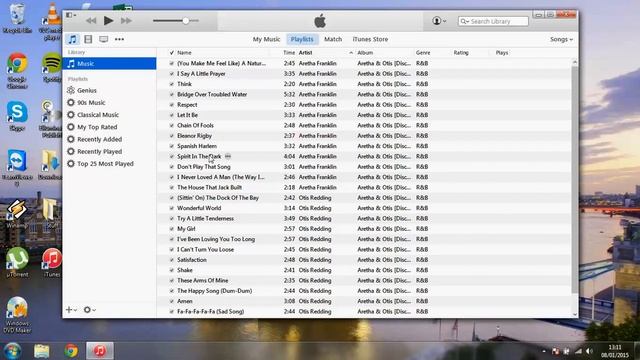Sort songs by the Time column
The height and width of the screenshot is (360, 640).
pos(289,53)
